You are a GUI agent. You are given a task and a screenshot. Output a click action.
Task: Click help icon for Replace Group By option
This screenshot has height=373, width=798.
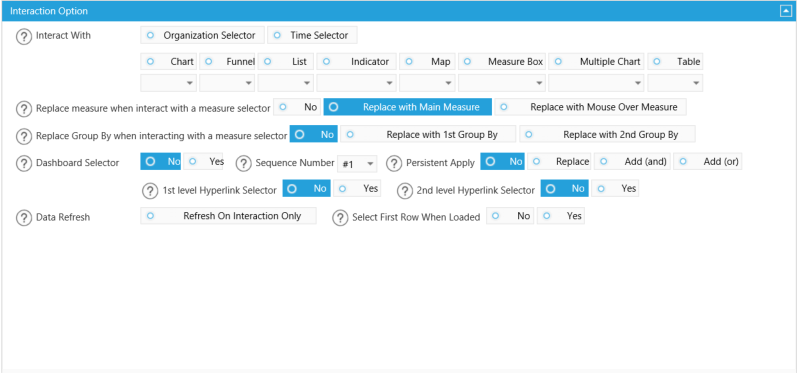(23, 136)
